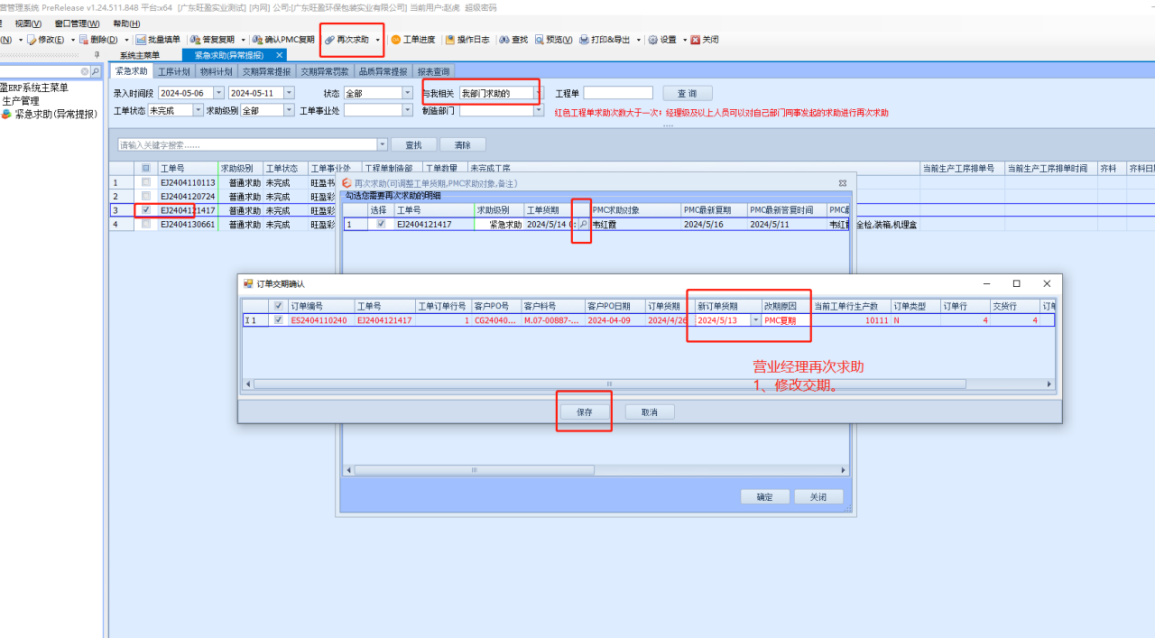The image size is (1156, 639).
Task: Open dropdown arrow next to 再次求助
Action: point(377,40)
